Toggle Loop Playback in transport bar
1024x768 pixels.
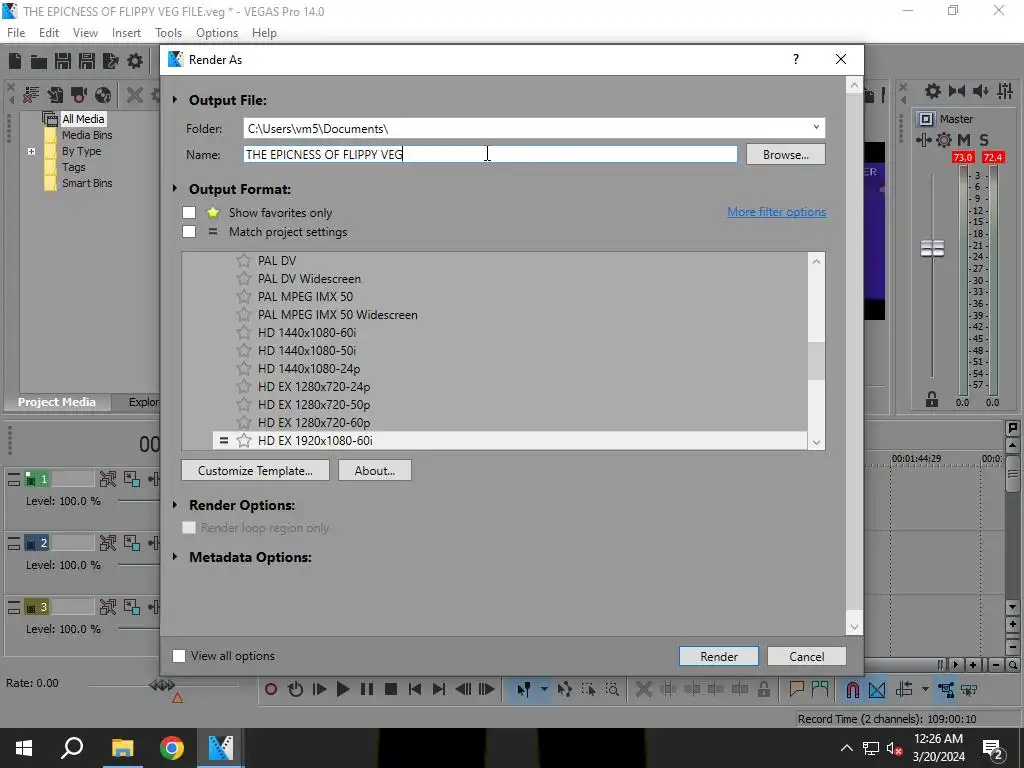click(x=295, y=689)
